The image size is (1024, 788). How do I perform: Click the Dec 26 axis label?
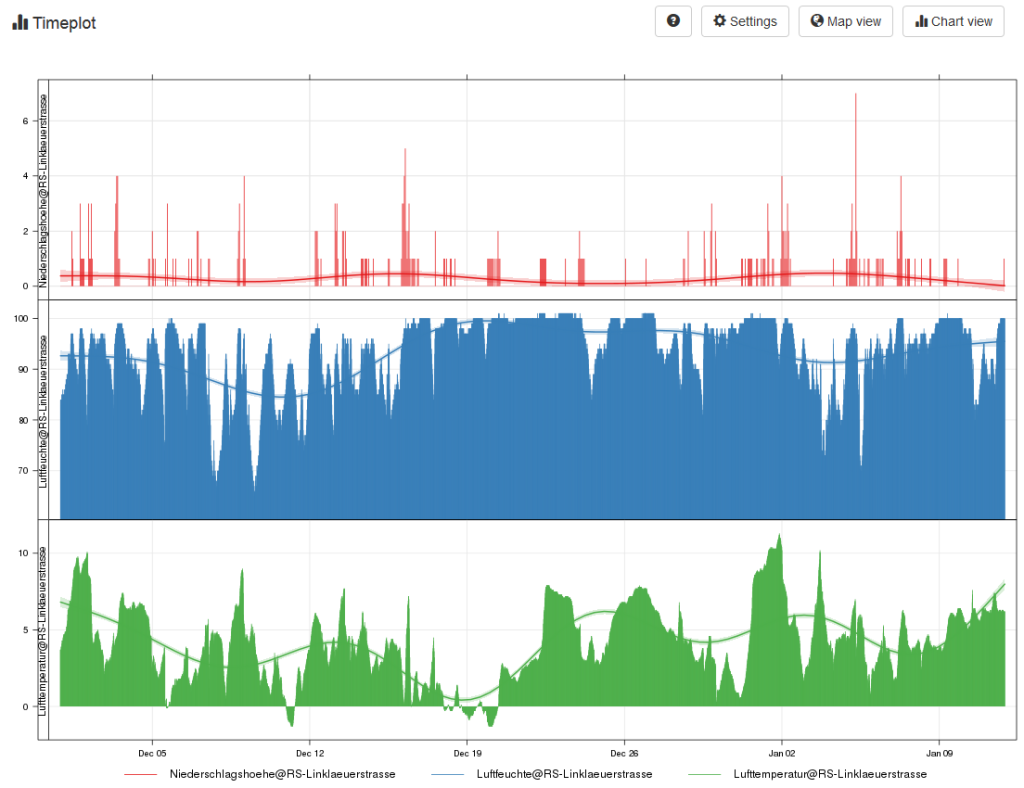click(x=624, y=753)
